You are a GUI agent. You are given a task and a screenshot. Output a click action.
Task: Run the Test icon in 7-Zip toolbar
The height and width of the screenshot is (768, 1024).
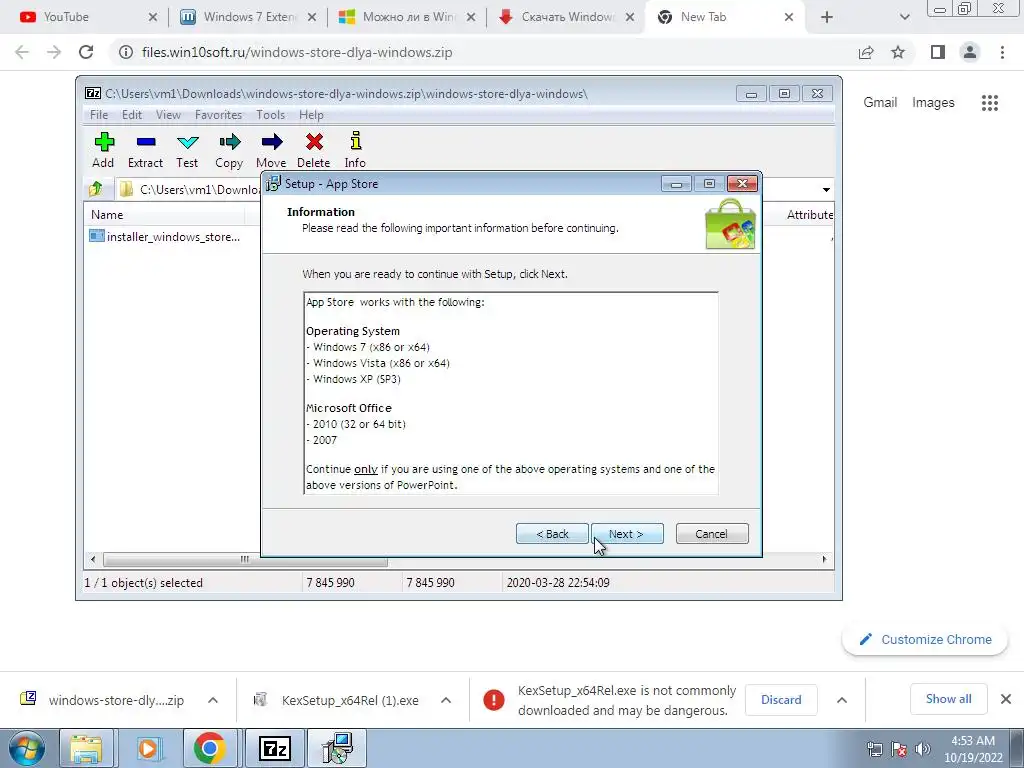(187, 142)
